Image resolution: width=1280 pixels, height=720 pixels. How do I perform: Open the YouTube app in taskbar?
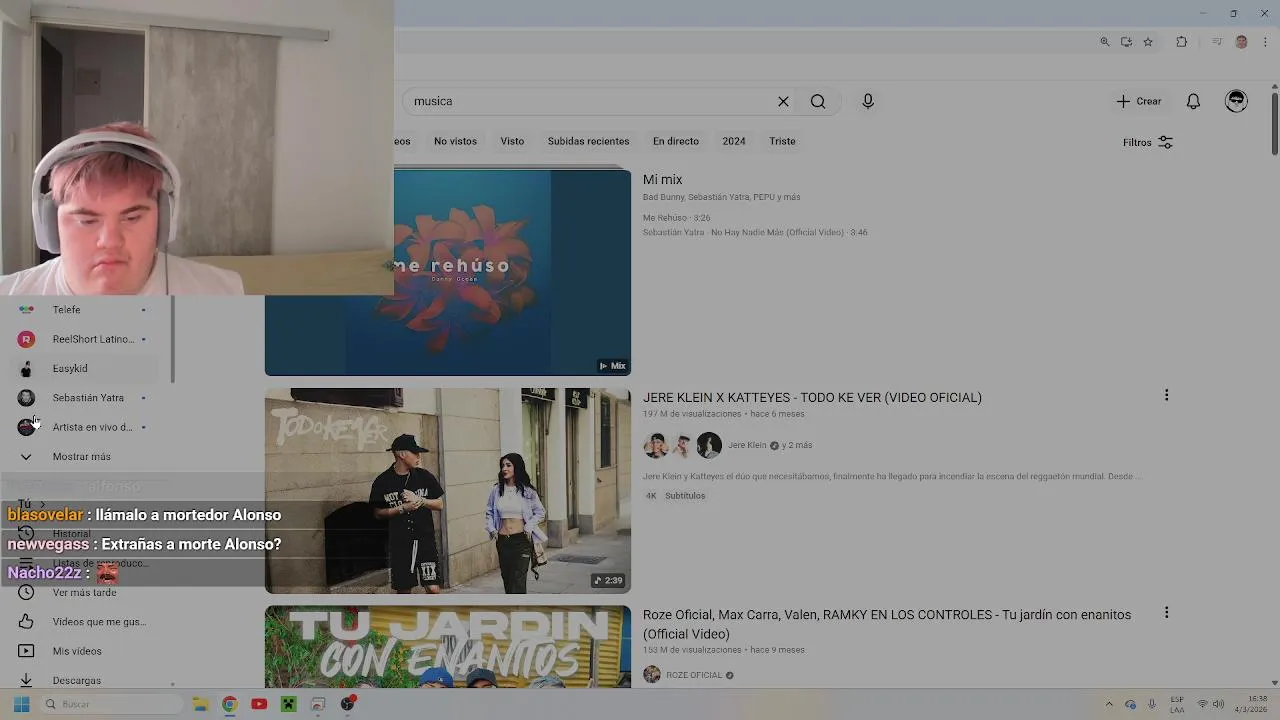click(x=259, y=705)
